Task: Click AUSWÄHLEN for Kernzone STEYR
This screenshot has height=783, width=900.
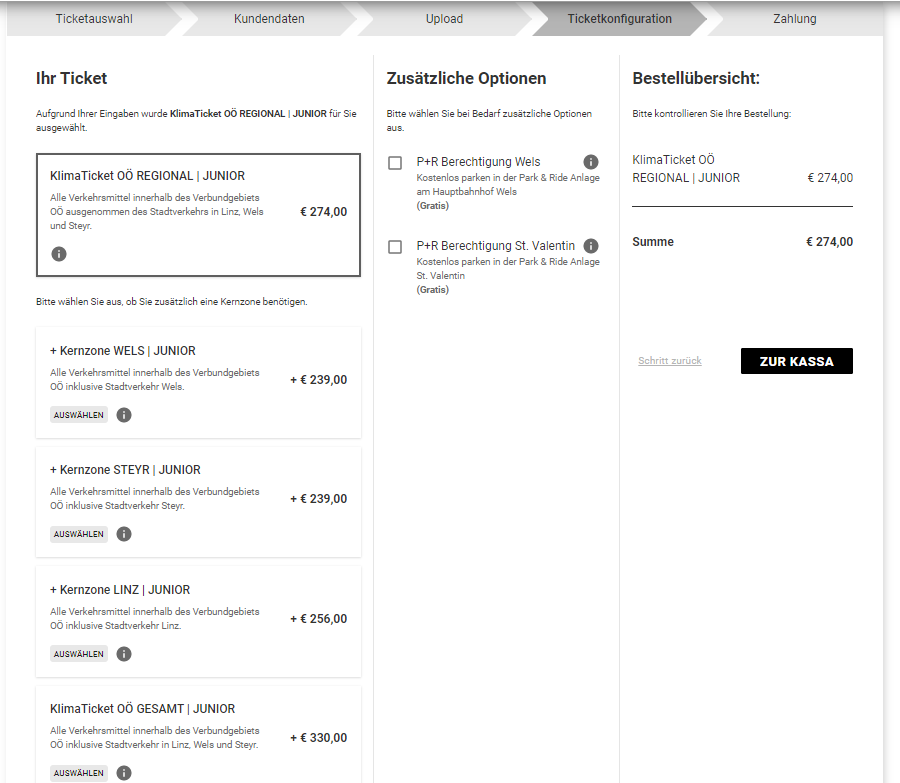Action: click(x=79, y=534)
